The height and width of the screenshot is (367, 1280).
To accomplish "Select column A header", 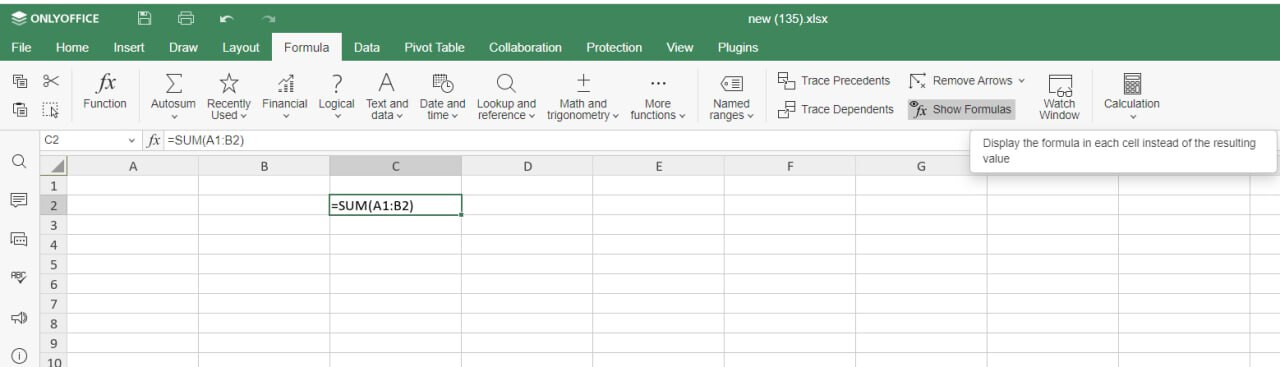I will click(x=133, y=166).
